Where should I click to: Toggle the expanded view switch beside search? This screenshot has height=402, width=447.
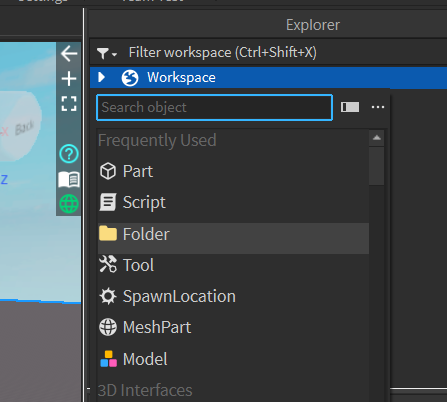[350, 107]
